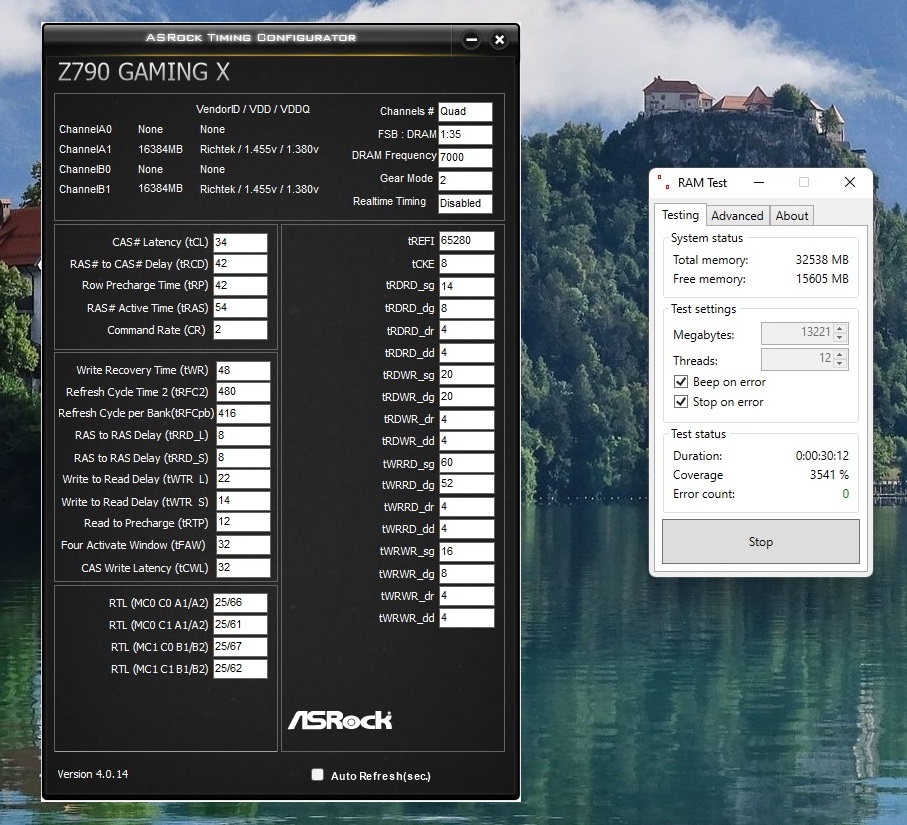This screenshot has height=825, width=907.
Task: Open the About tab in RAM Test
Action: coord(791,216)
